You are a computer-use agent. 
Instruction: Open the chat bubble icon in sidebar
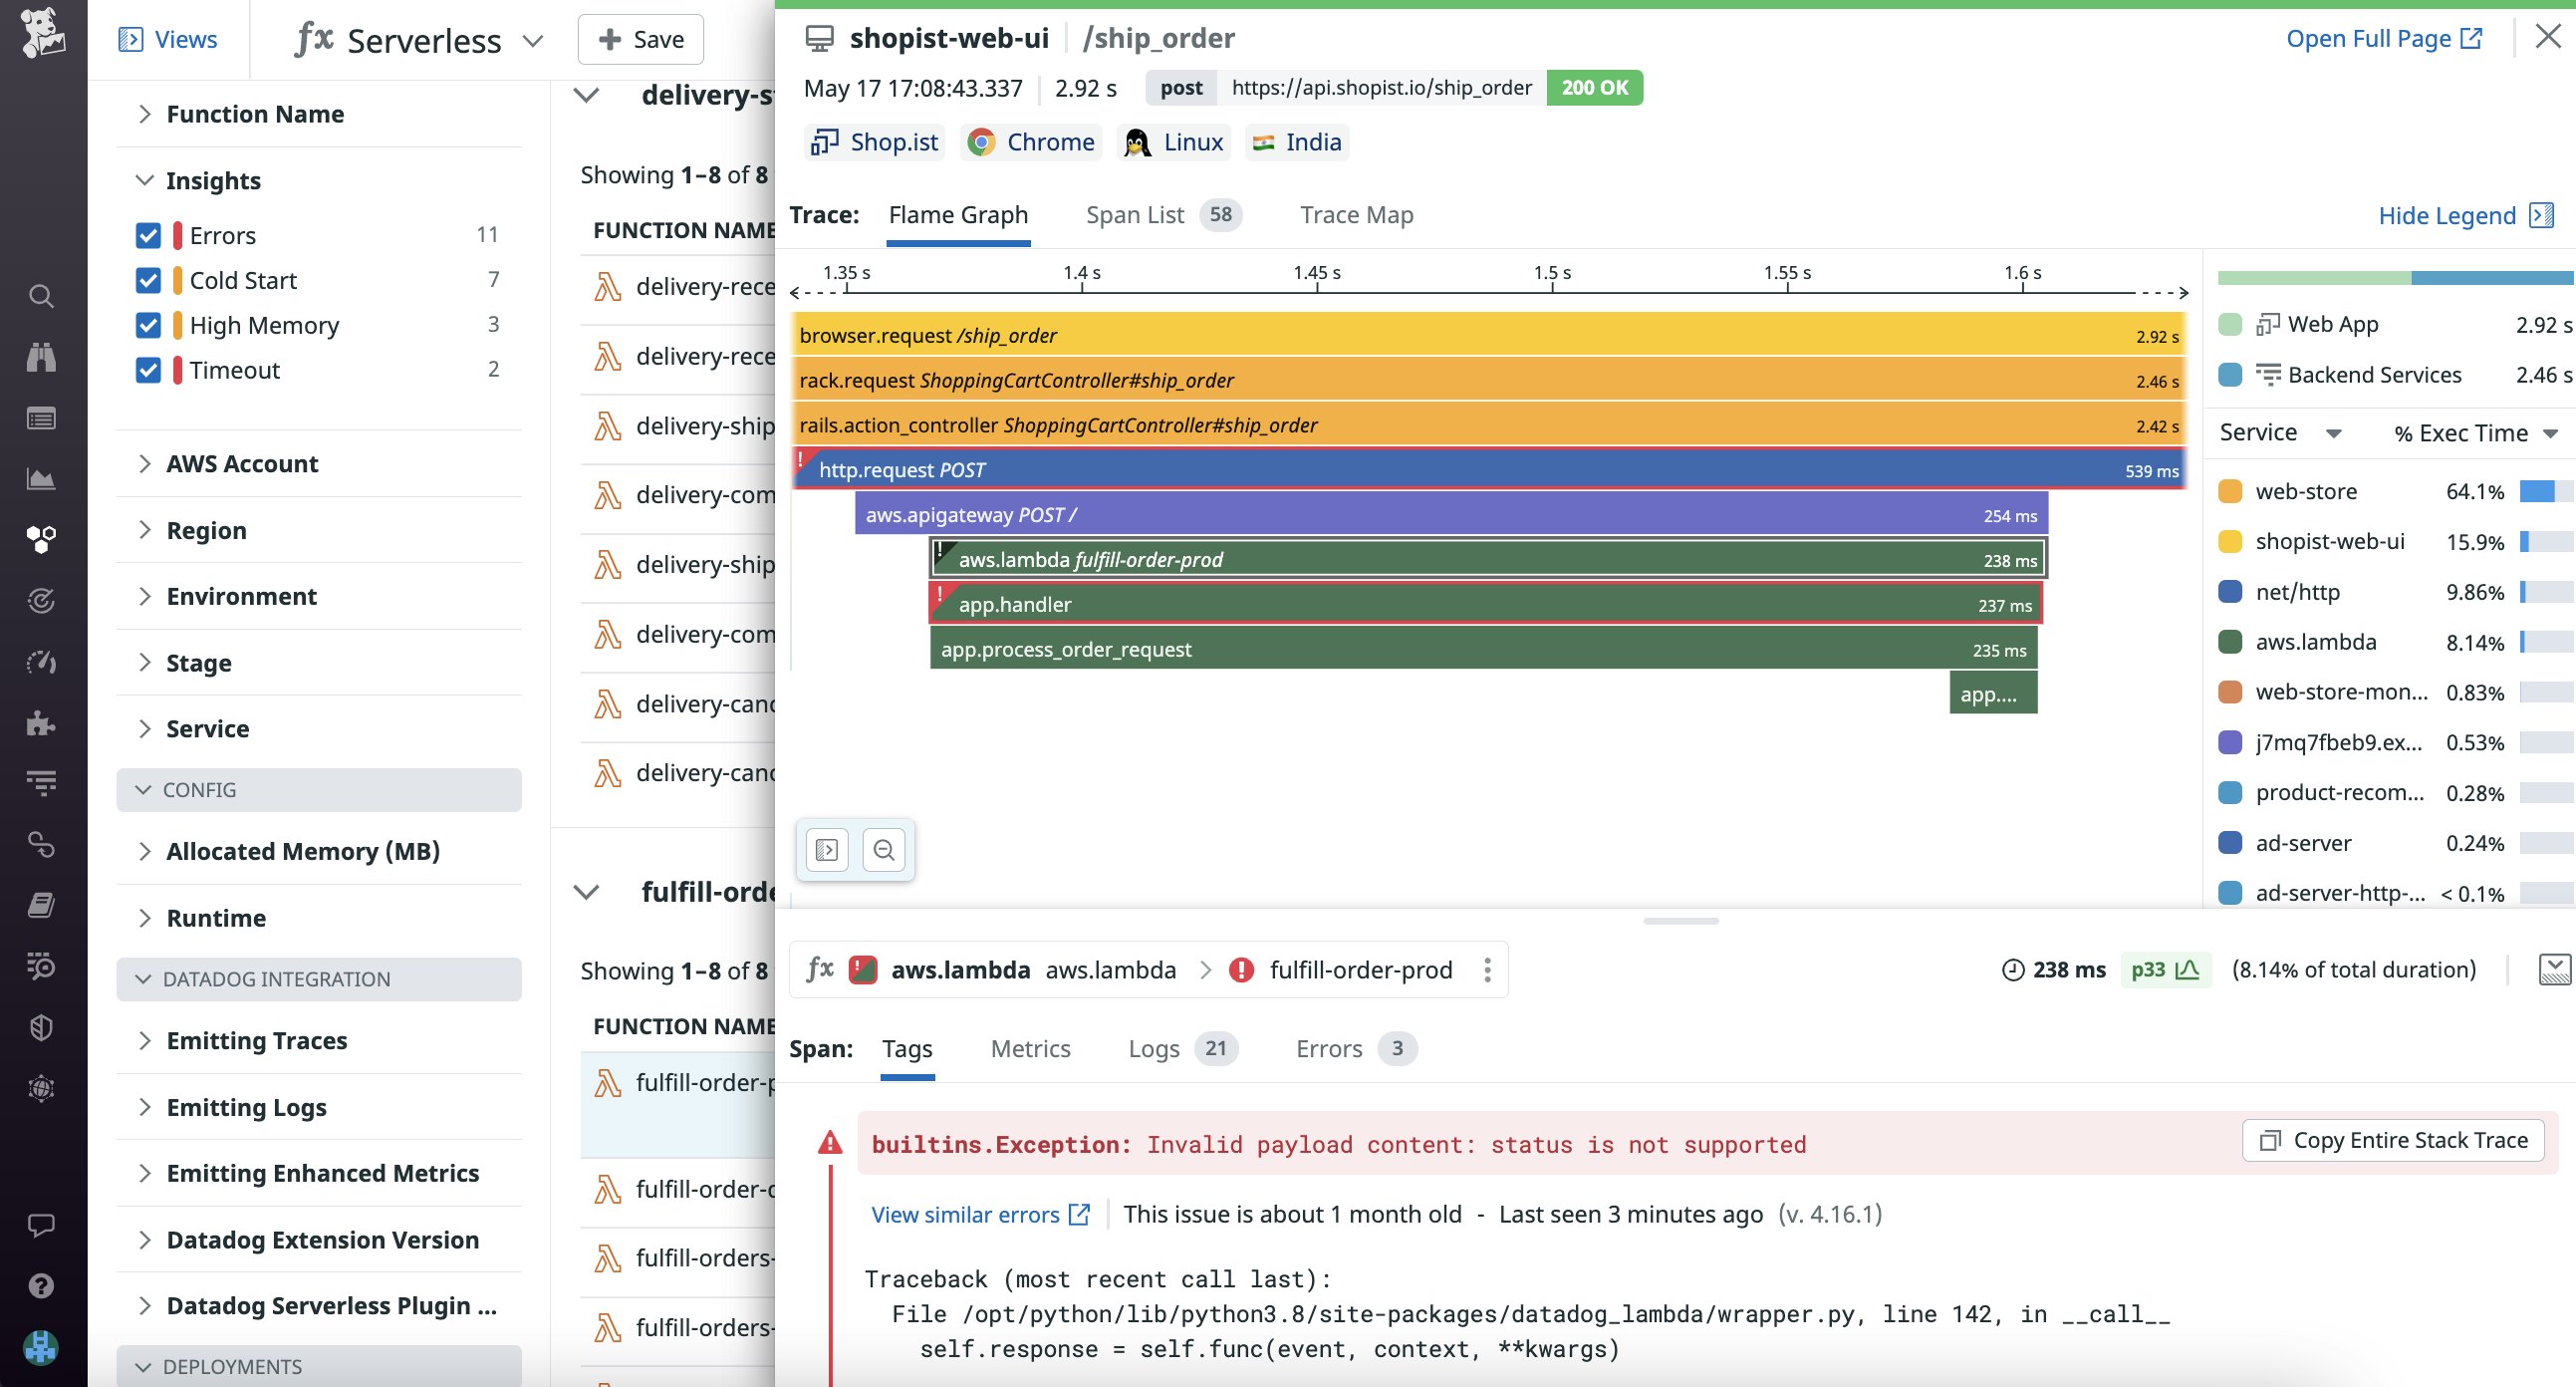coord(41,1225)
